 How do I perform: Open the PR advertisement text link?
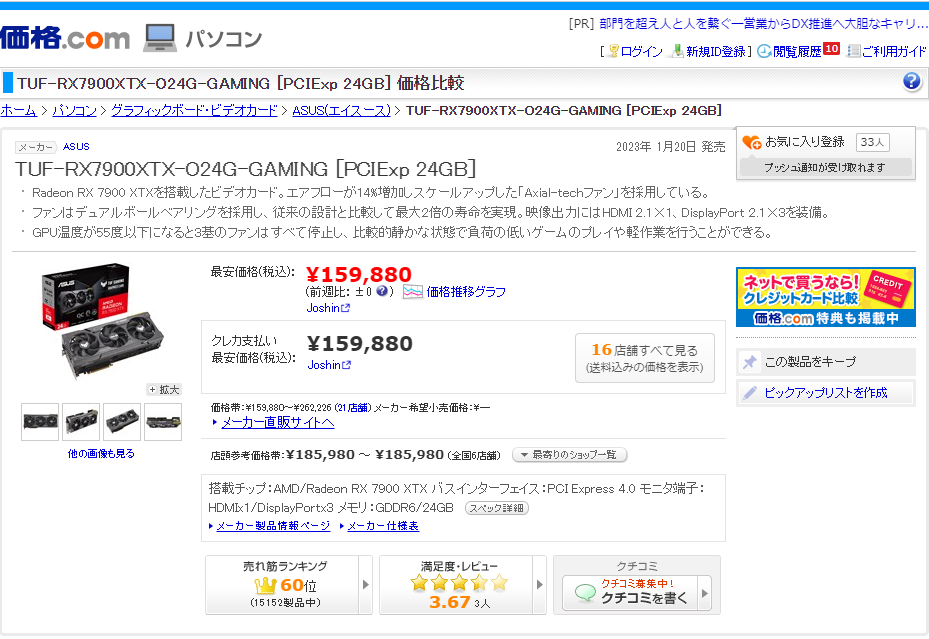click(763, 24)
